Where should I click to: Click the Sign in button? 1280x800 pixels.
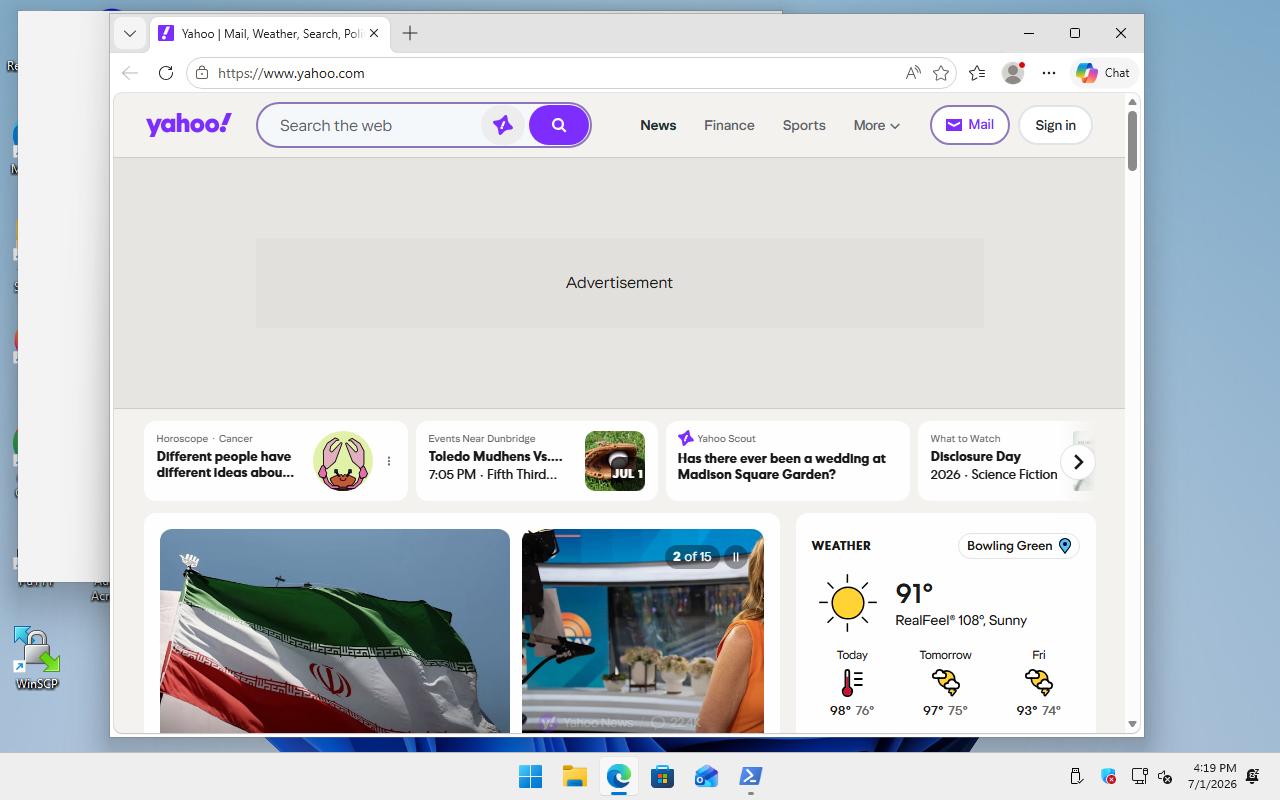pos(1055,125)
